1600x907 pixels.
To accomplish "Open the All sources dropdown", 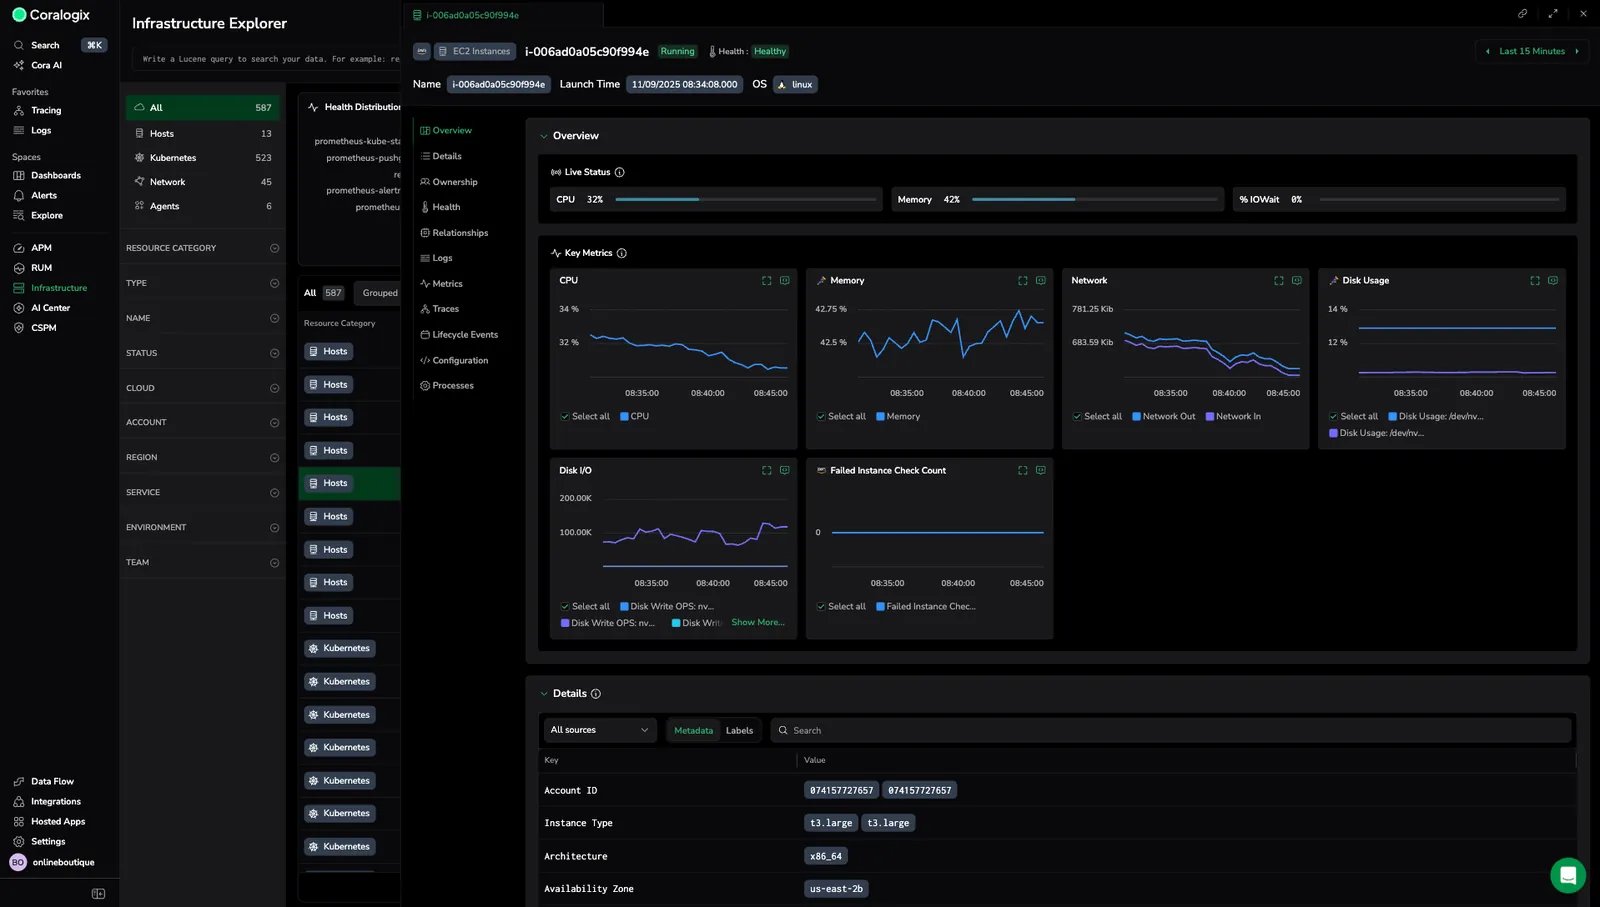I will point(598,730).
